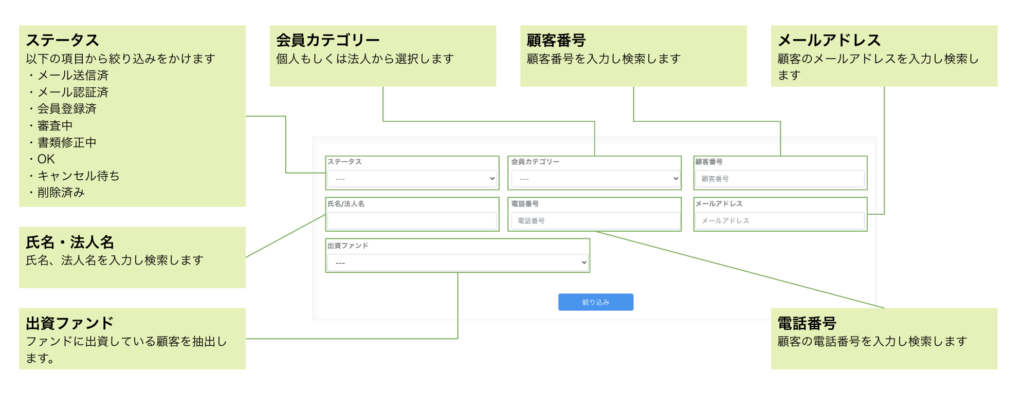Select the 出資ファンド callout heading at bottom left

69,323
